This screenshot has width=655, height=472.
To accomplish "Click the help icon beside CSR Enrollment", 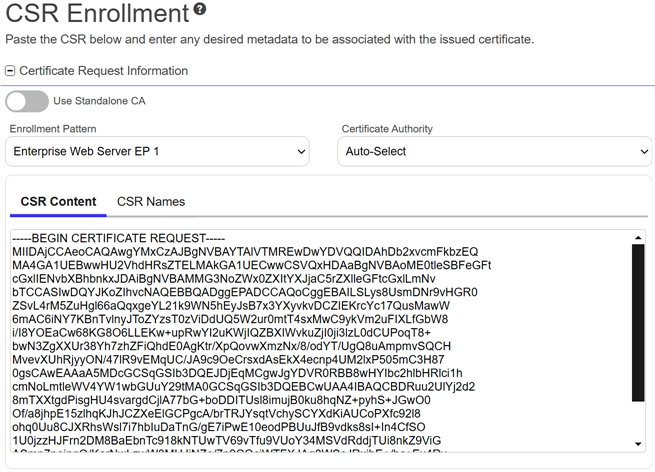I will pyautogui.click(x=200, y=10).
